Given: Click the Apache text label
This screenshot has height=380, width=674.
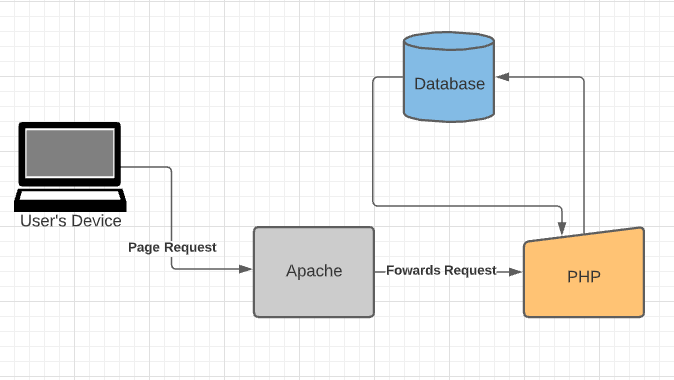Looking at the screenshot, I should 314,271.
